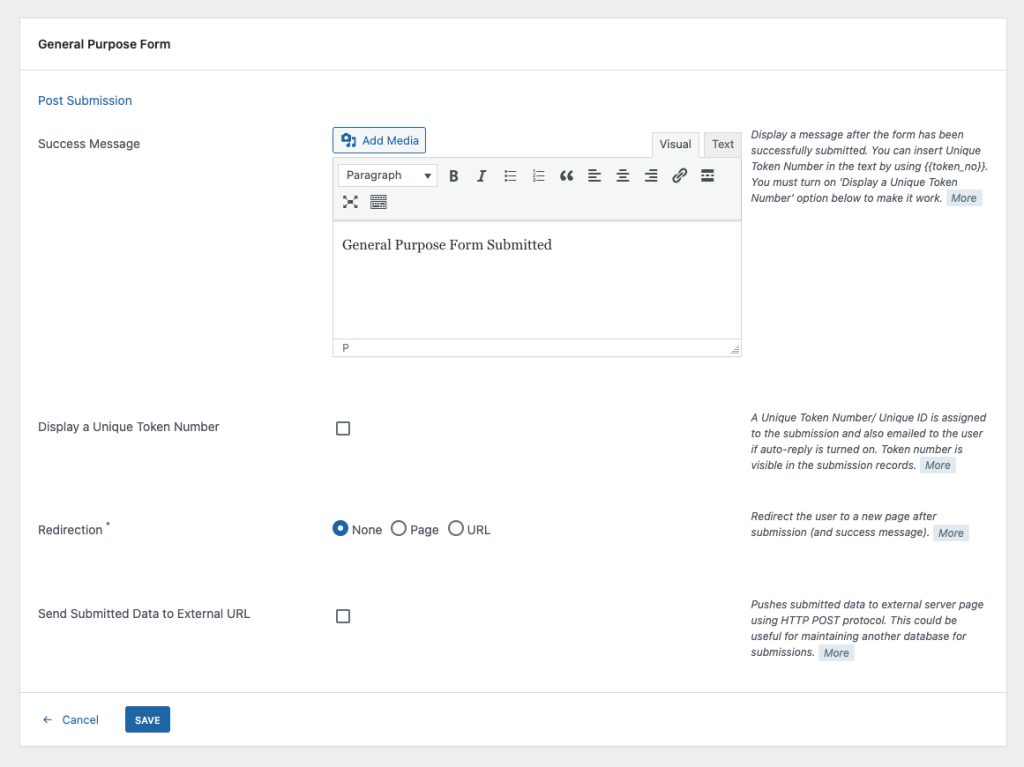Open the More info about Redirection
The image size is (1024, 767).
tap(950, 533)
